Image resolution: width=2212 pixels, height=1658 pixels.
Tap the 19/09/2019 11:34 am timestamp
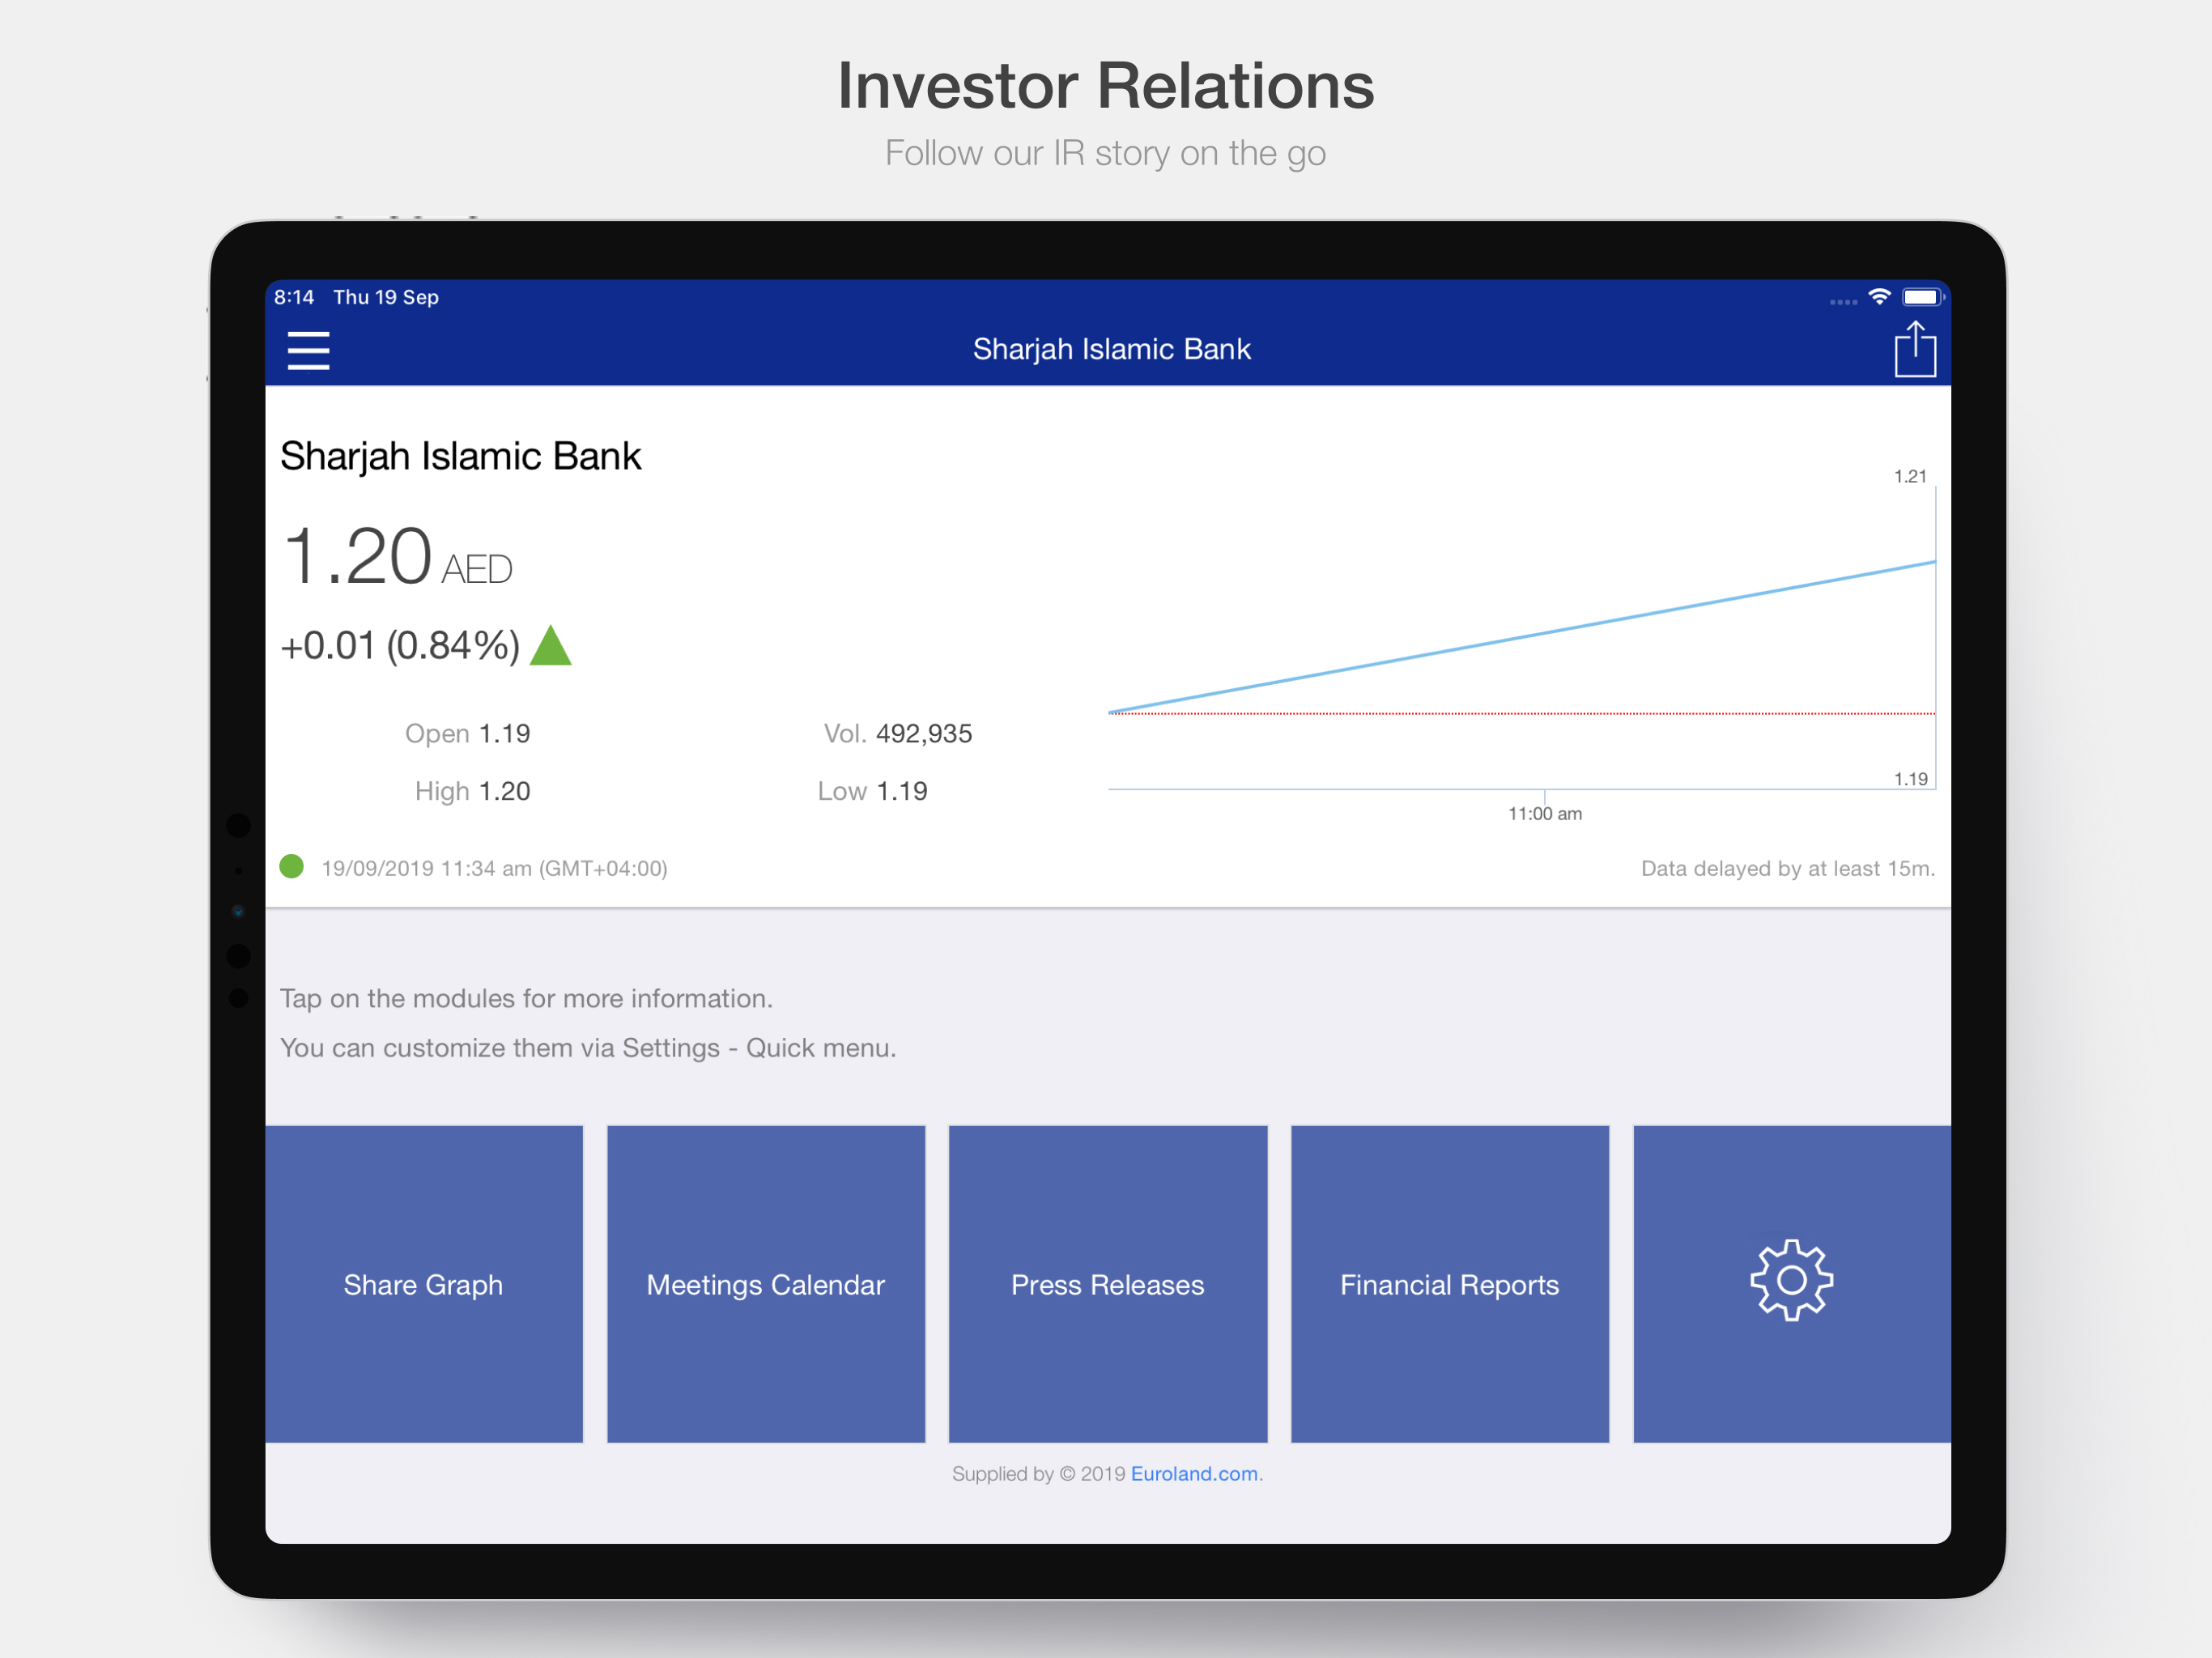(x=494, y=868)
